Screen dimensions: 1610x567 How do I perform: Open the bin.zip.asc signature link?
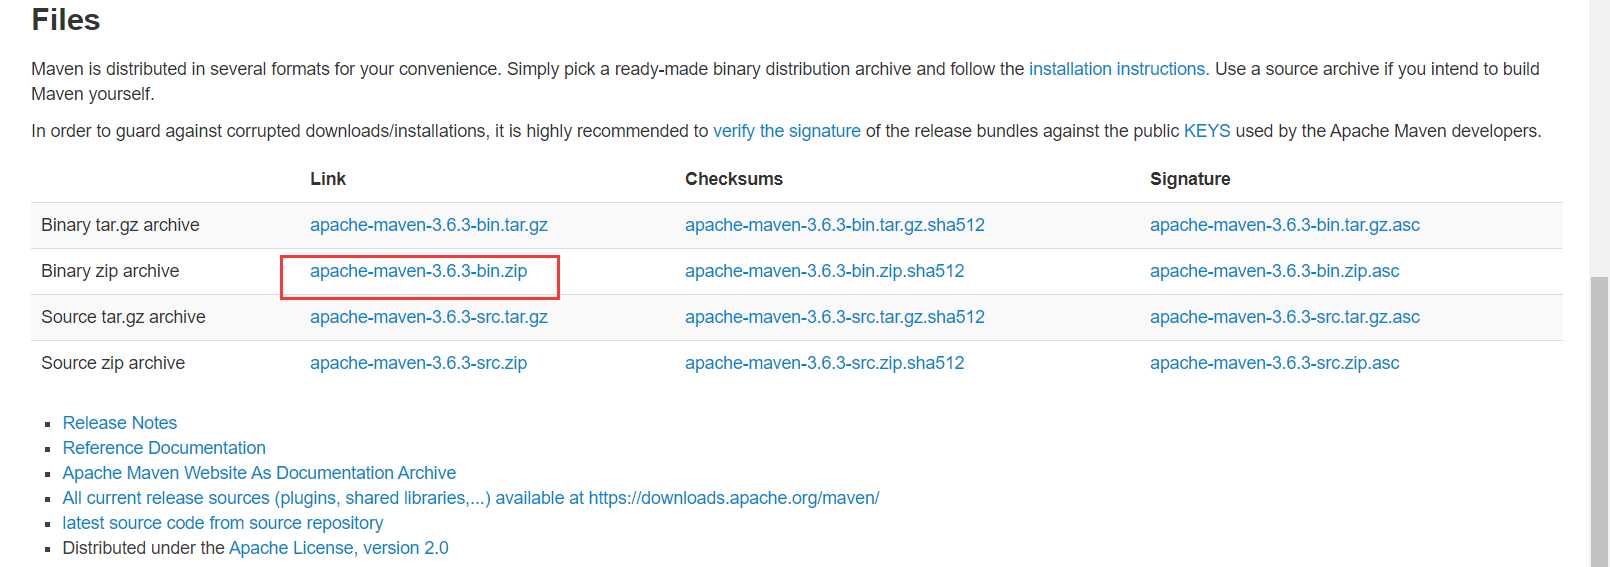pos(1275,271)
